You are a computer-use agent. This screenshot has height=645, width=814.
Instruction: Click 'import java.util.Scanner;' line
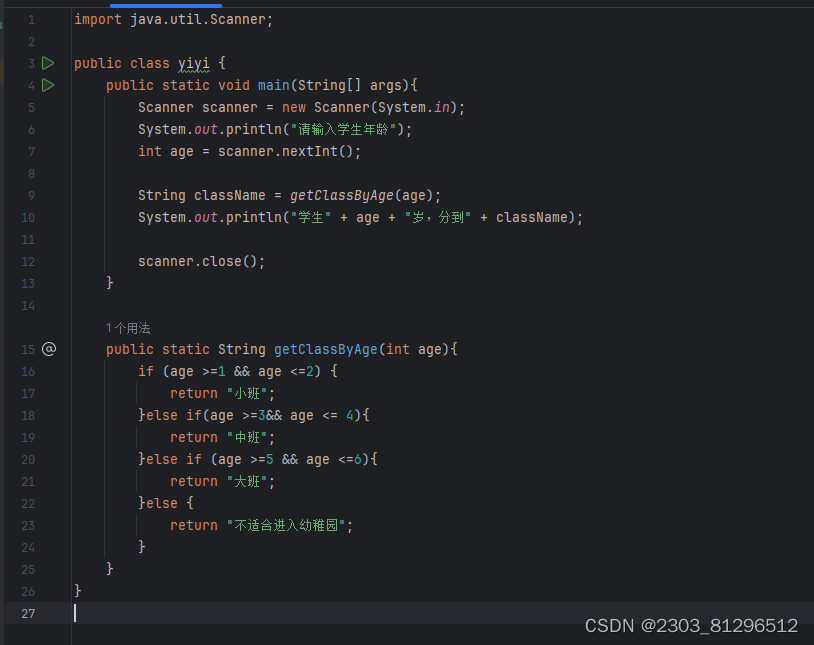173,20
